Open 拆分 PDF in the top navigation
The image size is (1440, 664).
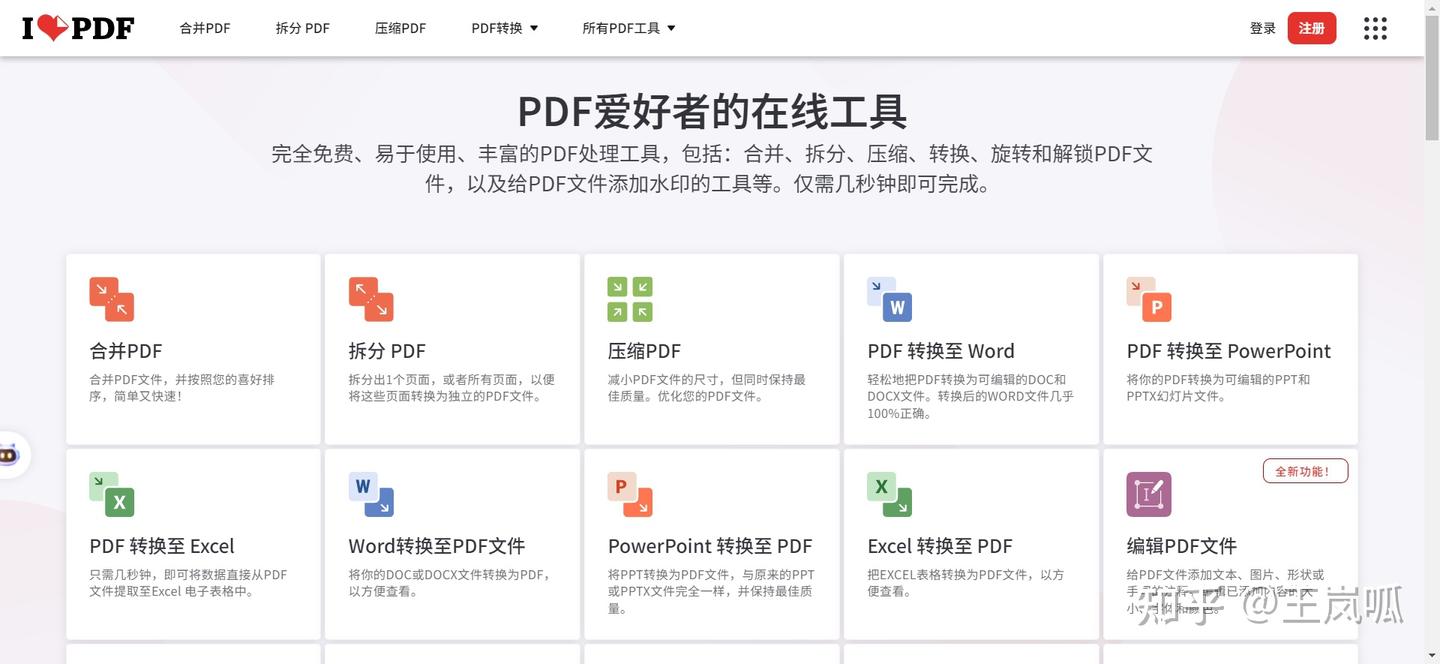click(303, 28)
